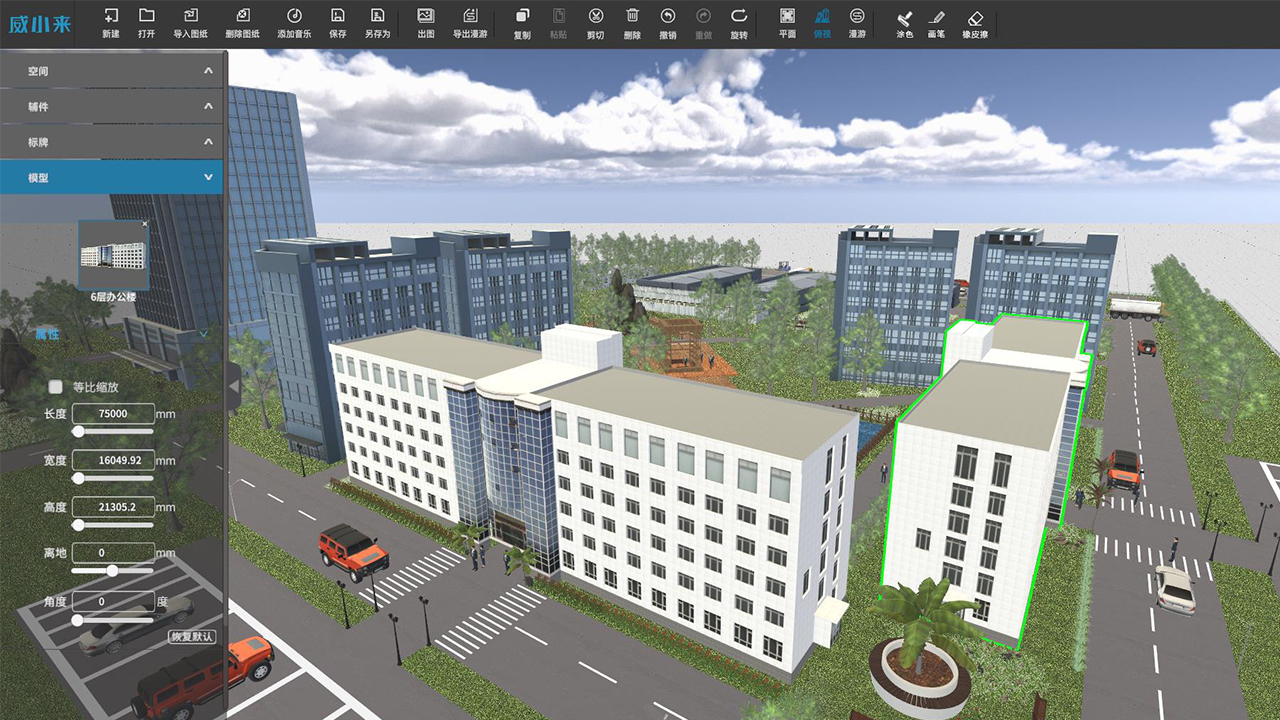1280x720 pixels.
Task: Select the 模型 section header
Action: point(113,177)
